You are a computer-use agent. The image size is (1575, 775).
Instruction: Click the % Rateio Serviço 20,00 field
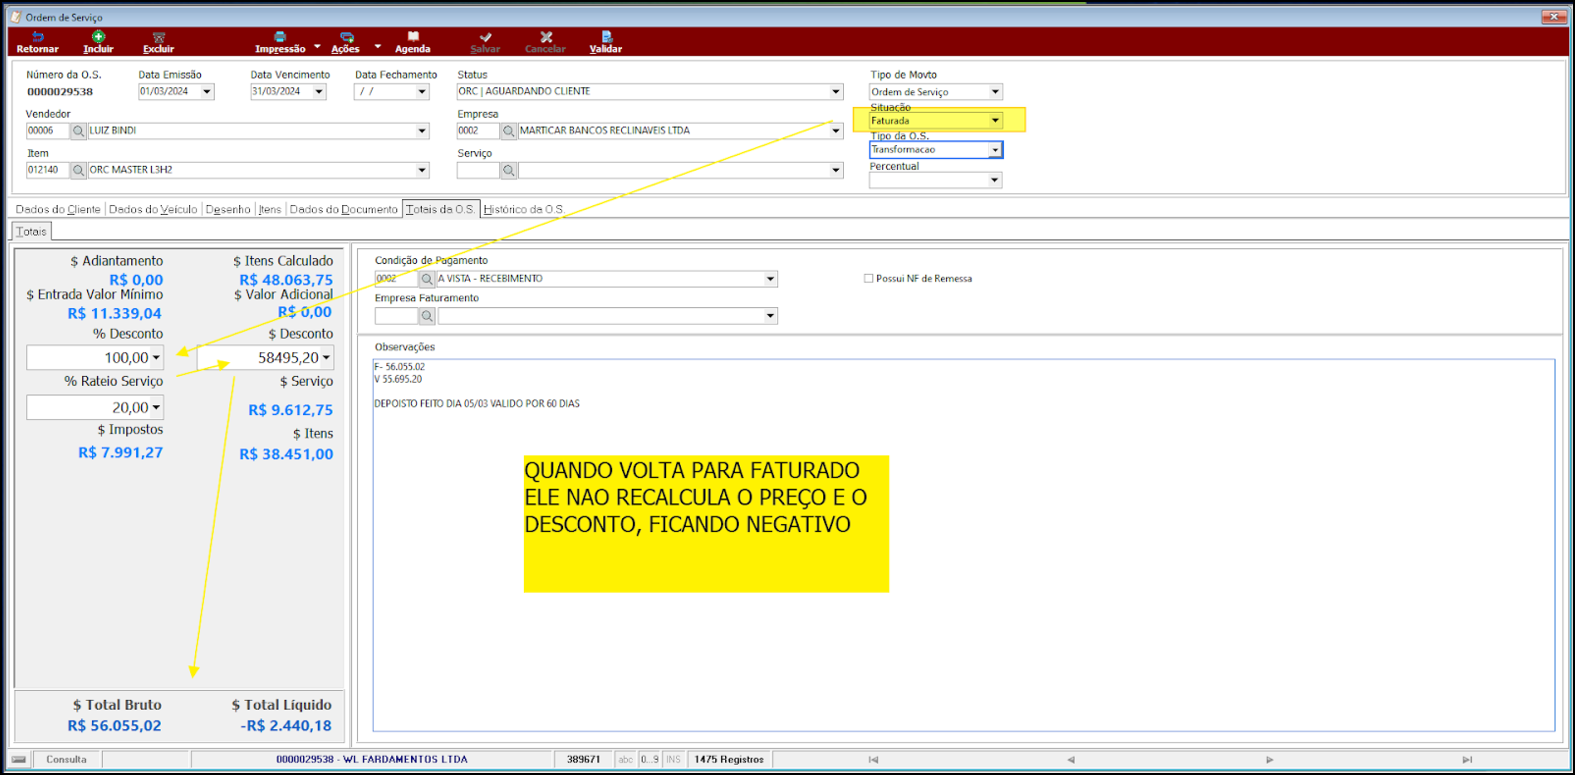point(95,408)
